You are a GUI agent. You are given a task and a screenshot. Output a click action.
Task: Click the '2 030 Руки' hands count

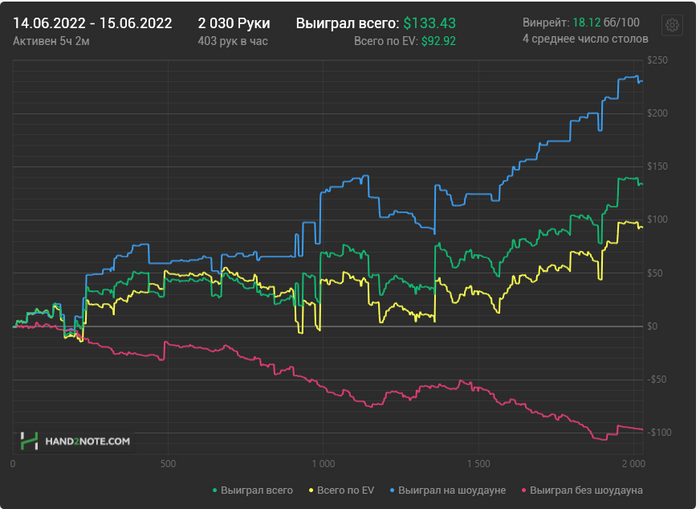point(234,23)
